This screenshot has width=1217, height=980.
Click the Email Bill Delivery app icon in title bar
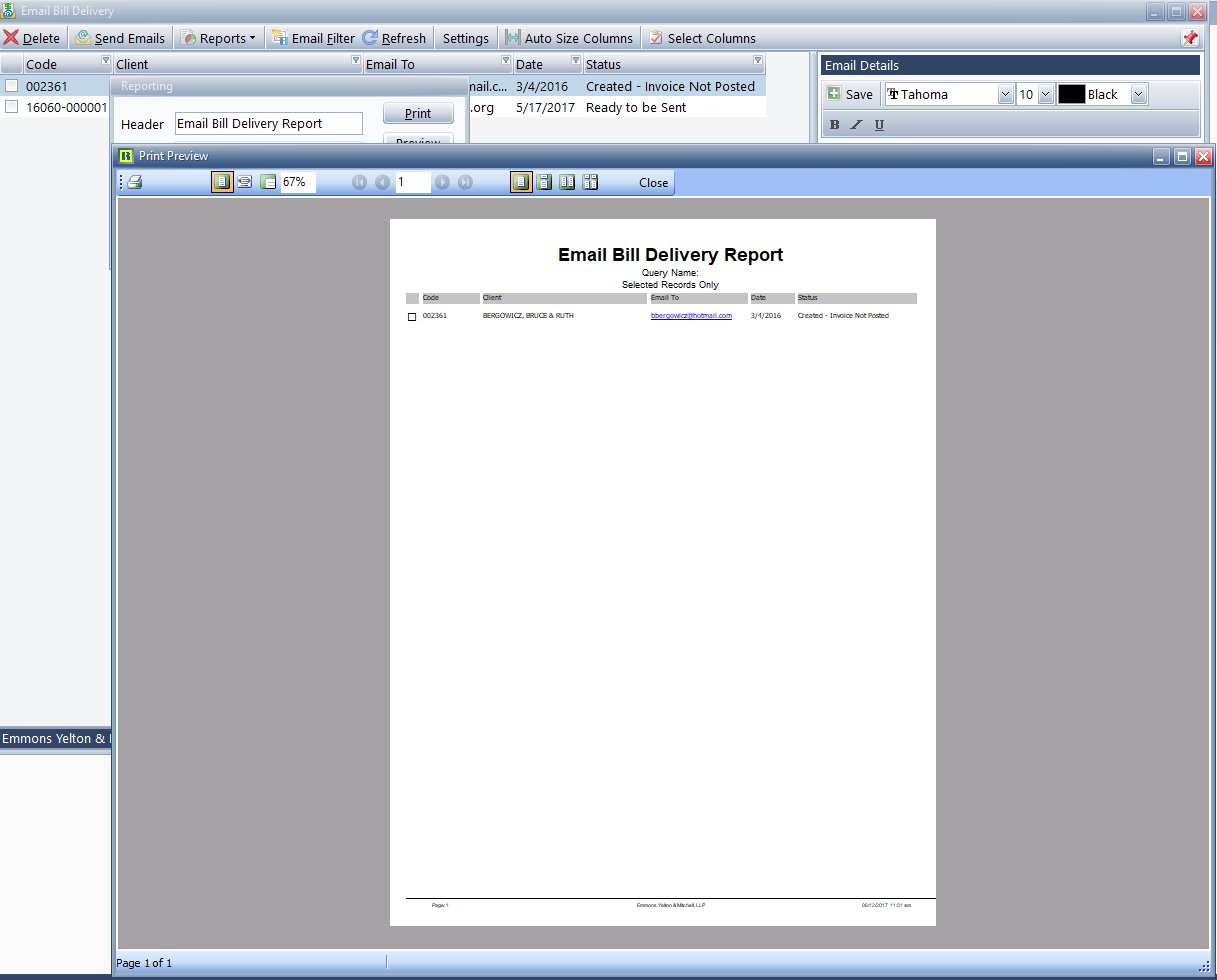click(9, 11)
